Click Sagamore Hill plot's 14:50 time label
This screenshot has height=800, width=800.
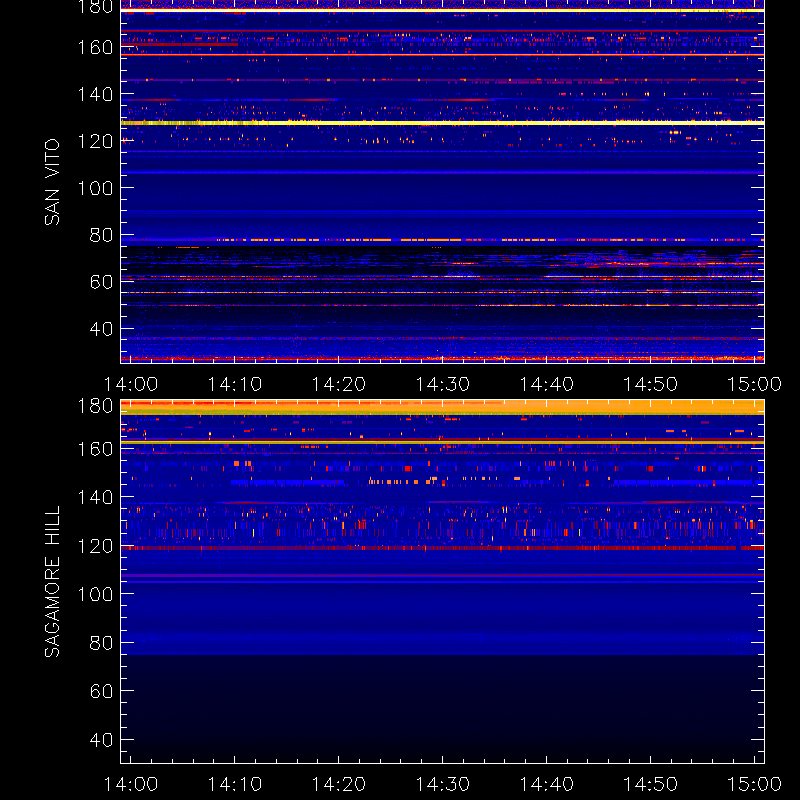[651, 784]
